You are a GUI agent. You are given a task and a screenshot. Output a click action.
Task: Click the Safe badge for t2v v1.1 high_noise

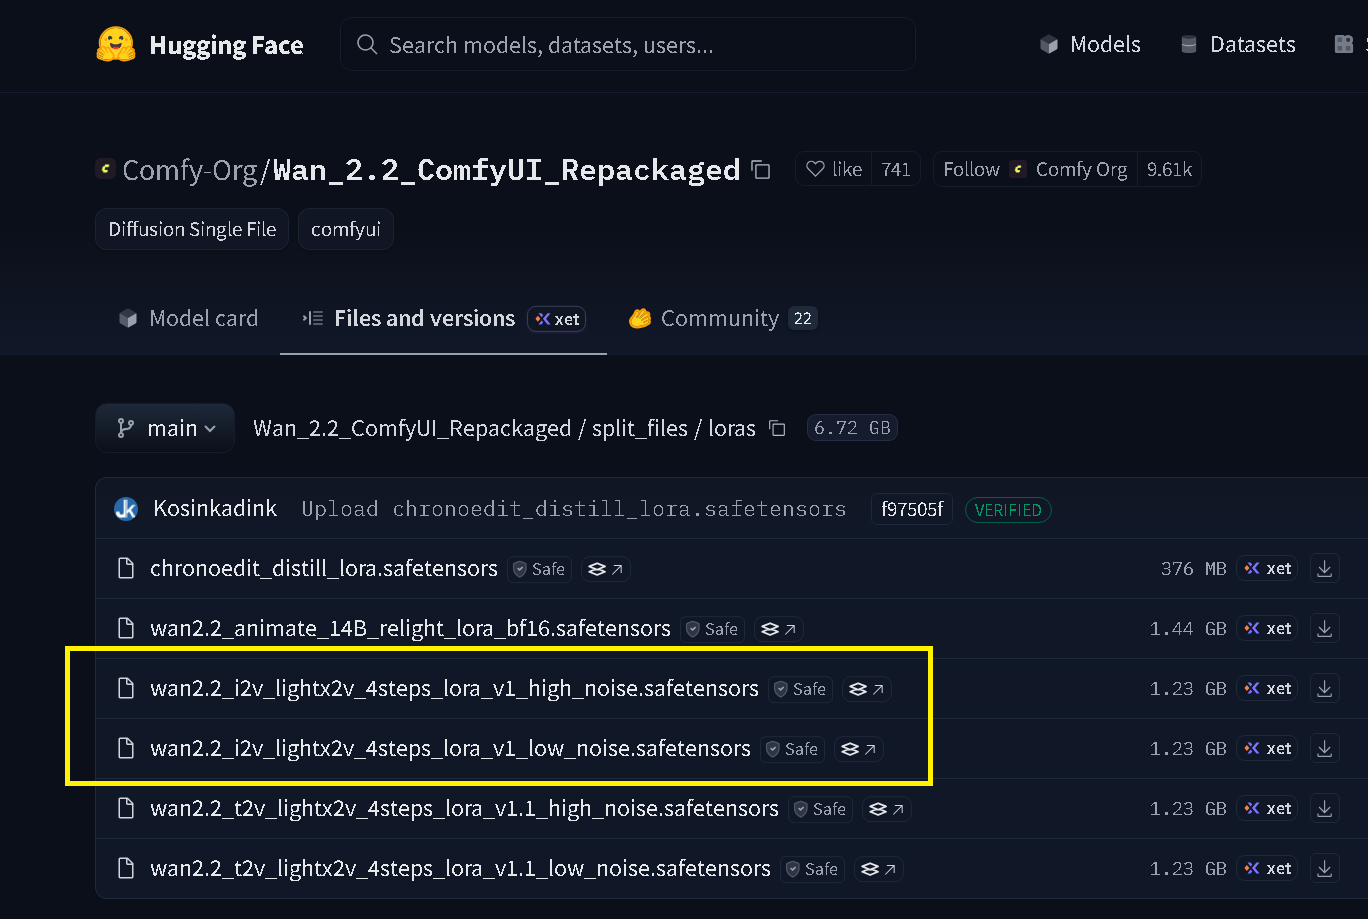pos(820,809)
